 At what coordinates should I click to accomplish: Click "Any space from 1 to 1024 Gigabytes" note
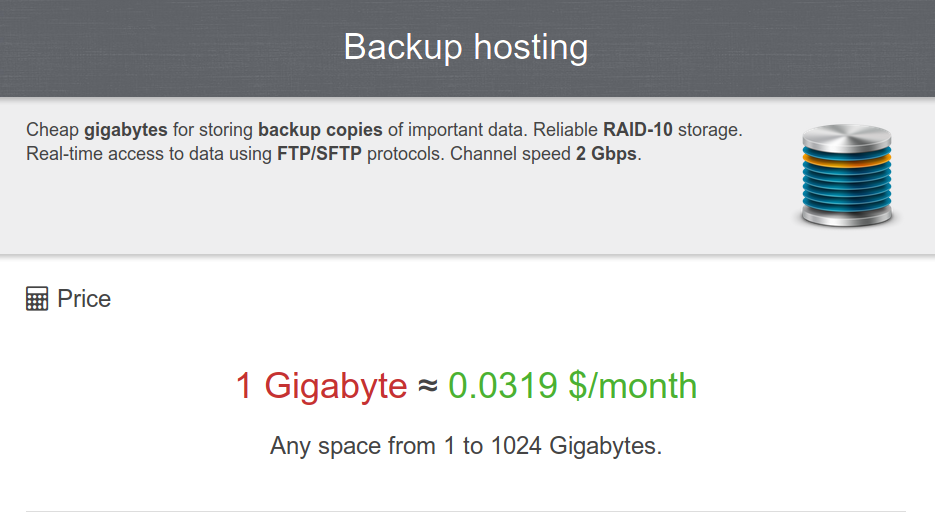[x=466, y=446]
